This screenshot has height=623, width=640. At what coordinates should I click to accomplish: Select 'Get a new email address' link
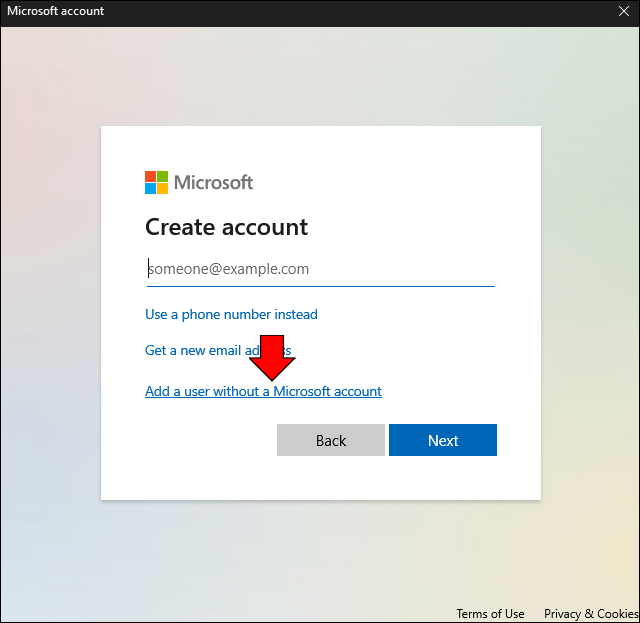218,350
